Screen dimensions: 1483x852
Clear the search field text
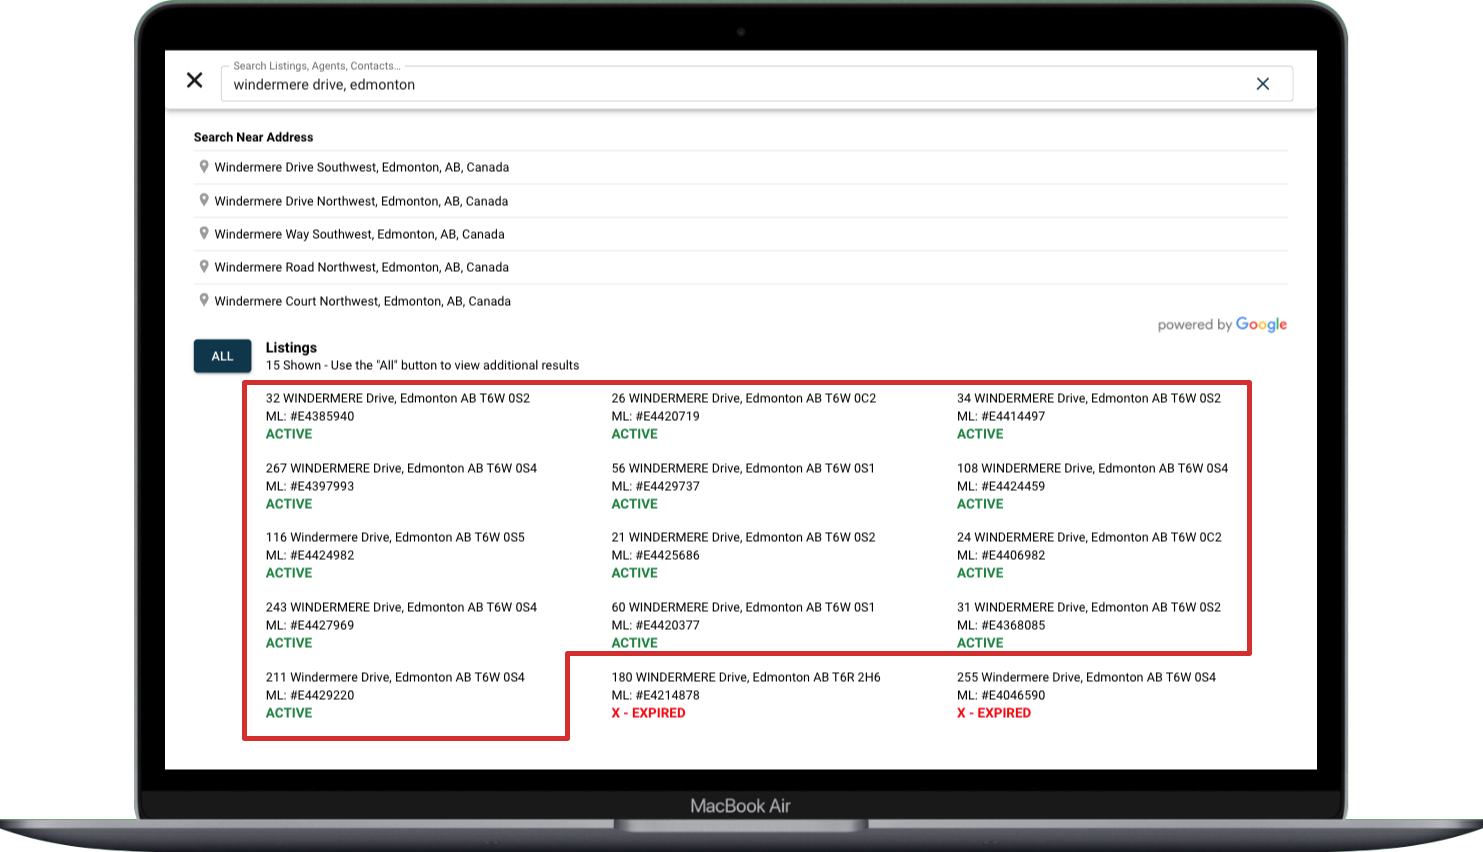[x=1263, y=84]
